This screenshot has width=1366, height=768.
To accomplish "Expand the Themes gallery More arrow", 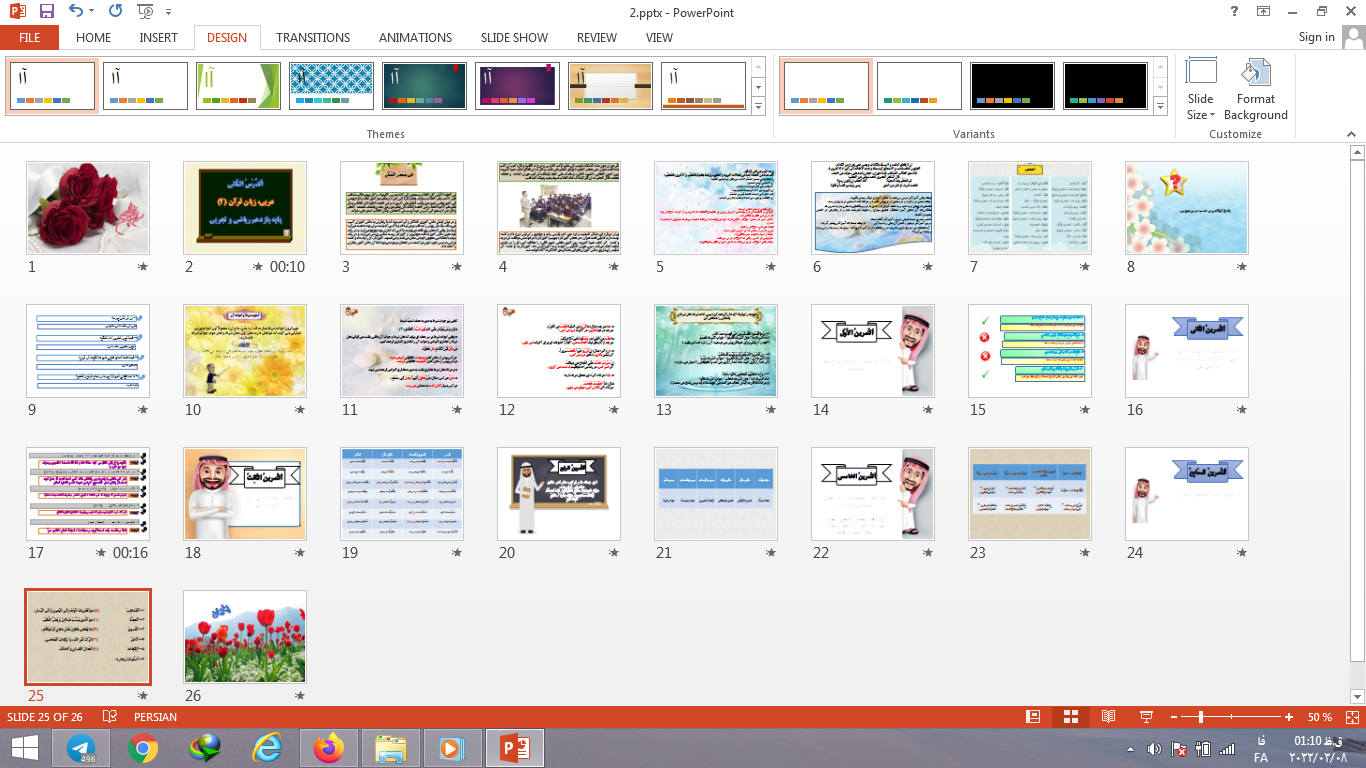I will [758, 106].
